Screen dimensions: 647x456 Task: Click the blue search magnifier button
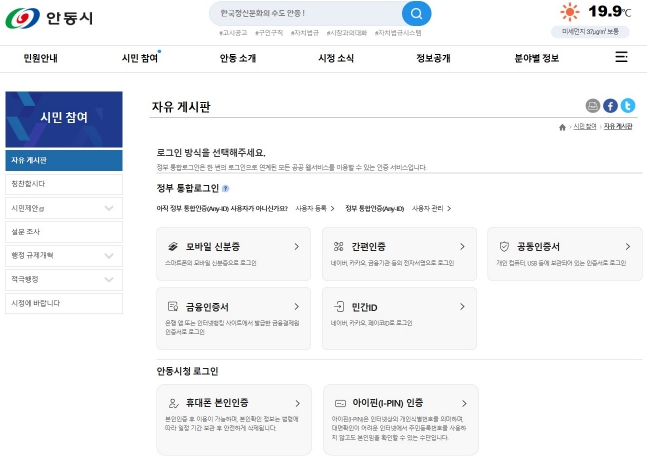(416, 14)
